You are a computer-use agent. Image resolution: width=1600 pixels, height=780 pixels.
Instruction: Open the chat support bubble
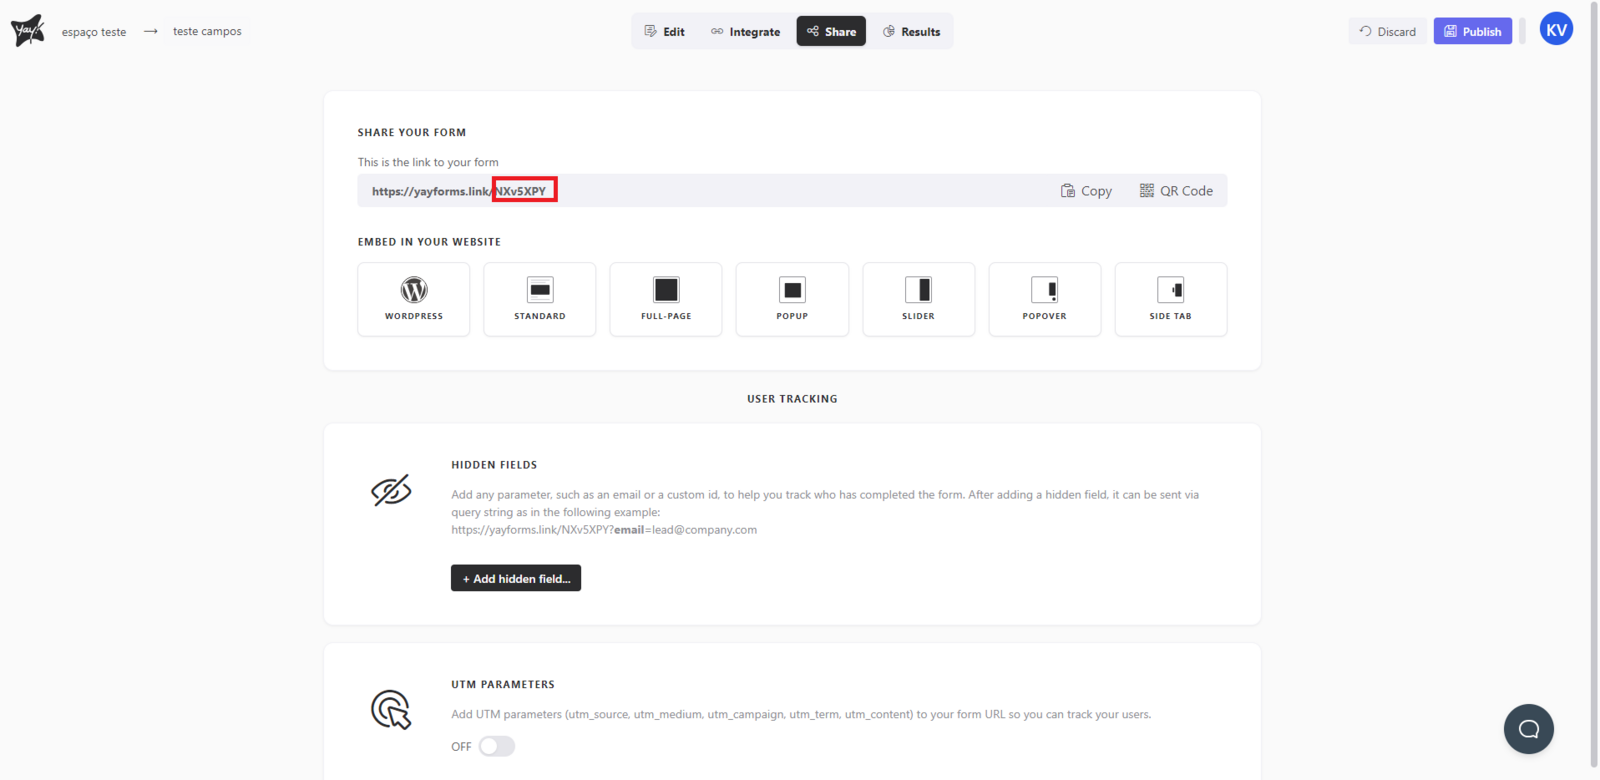pyautogui.click(x=1528, y=729)
